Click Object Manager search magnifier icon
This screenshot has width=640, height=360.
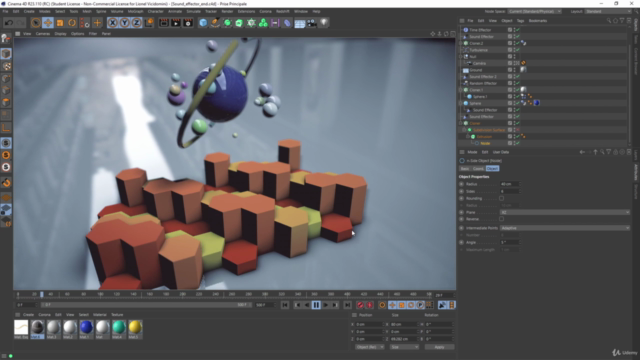pos(609,20)
